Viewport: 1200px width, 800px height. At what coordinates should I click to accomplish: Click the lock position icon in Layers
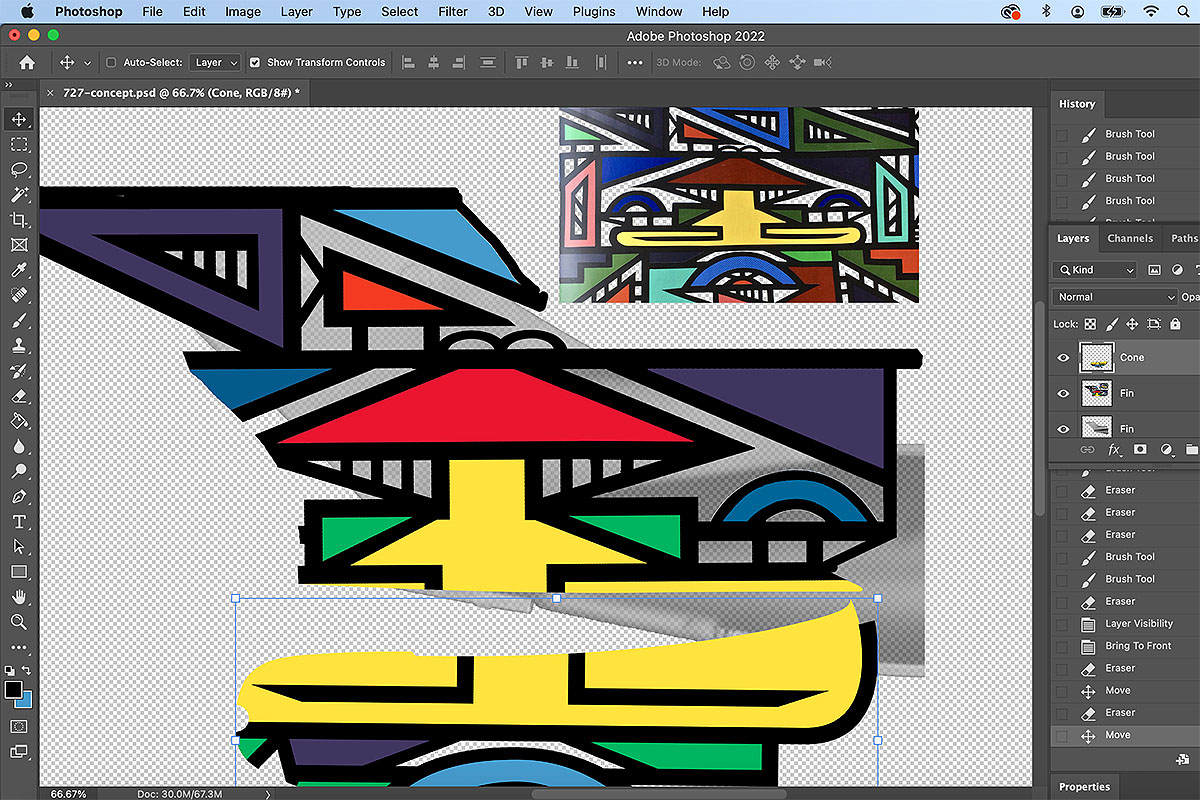(1132, 324)
